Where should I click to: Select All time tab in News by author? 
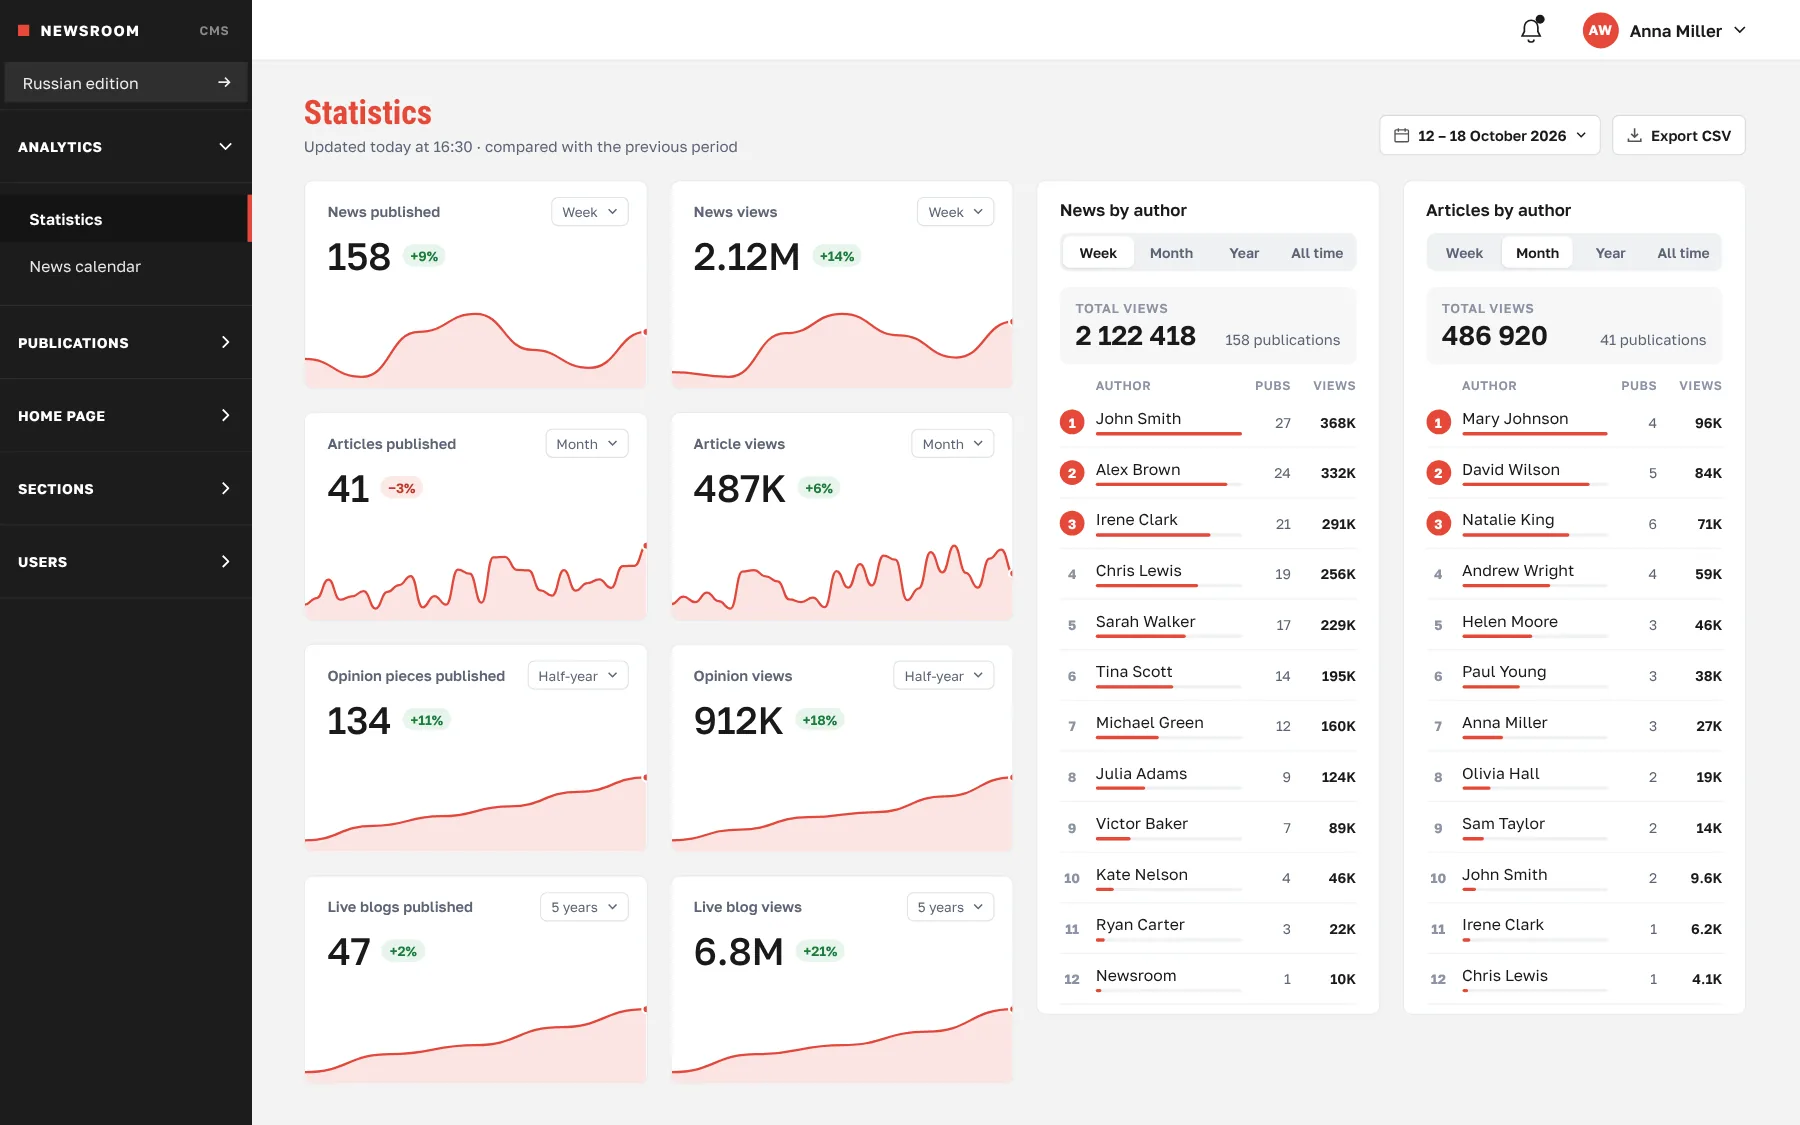click(x=1317, y=253)
